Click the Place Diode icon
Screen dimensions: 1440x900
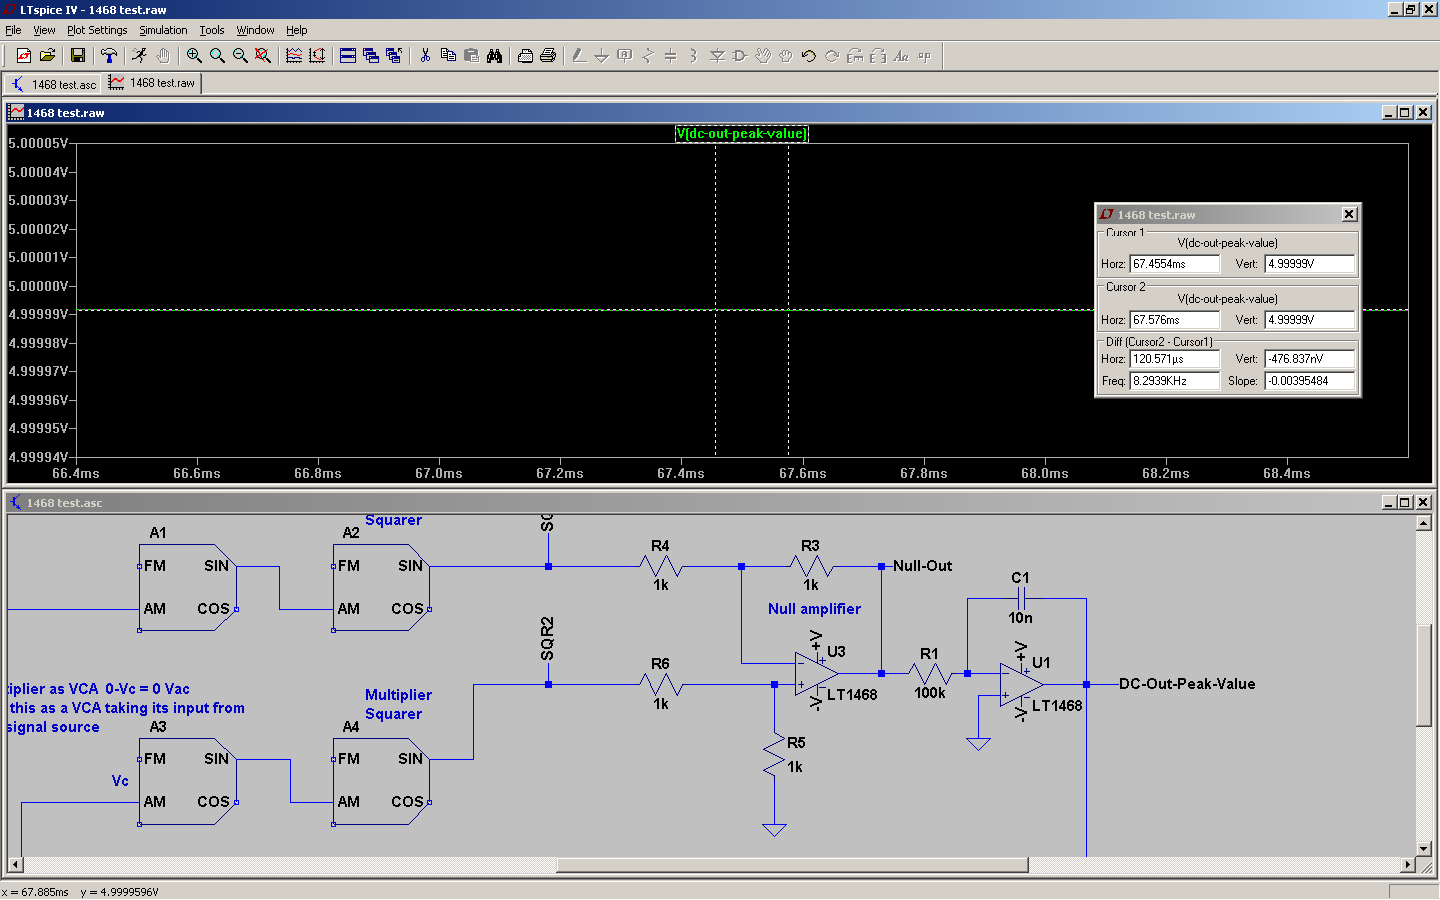tap(717, 56)
